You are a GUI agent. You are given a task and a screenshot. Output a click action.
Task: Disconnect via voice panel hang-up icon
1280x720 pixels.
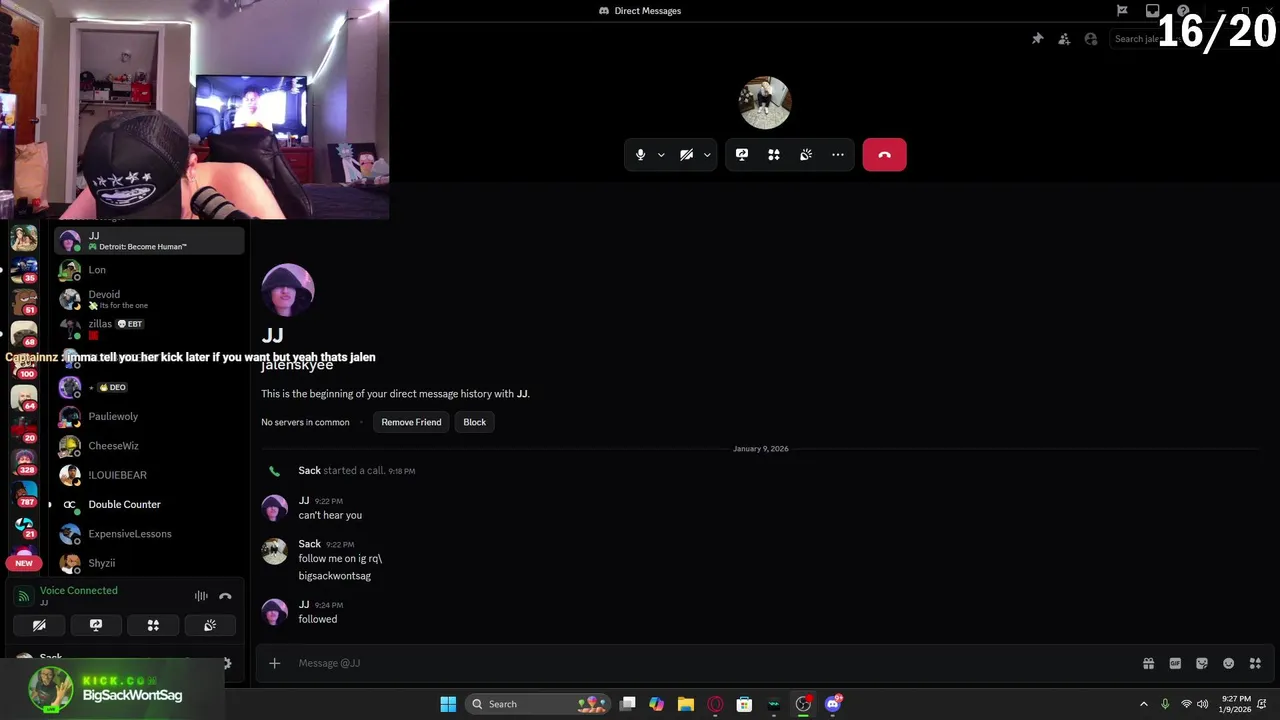coord(225,596)
